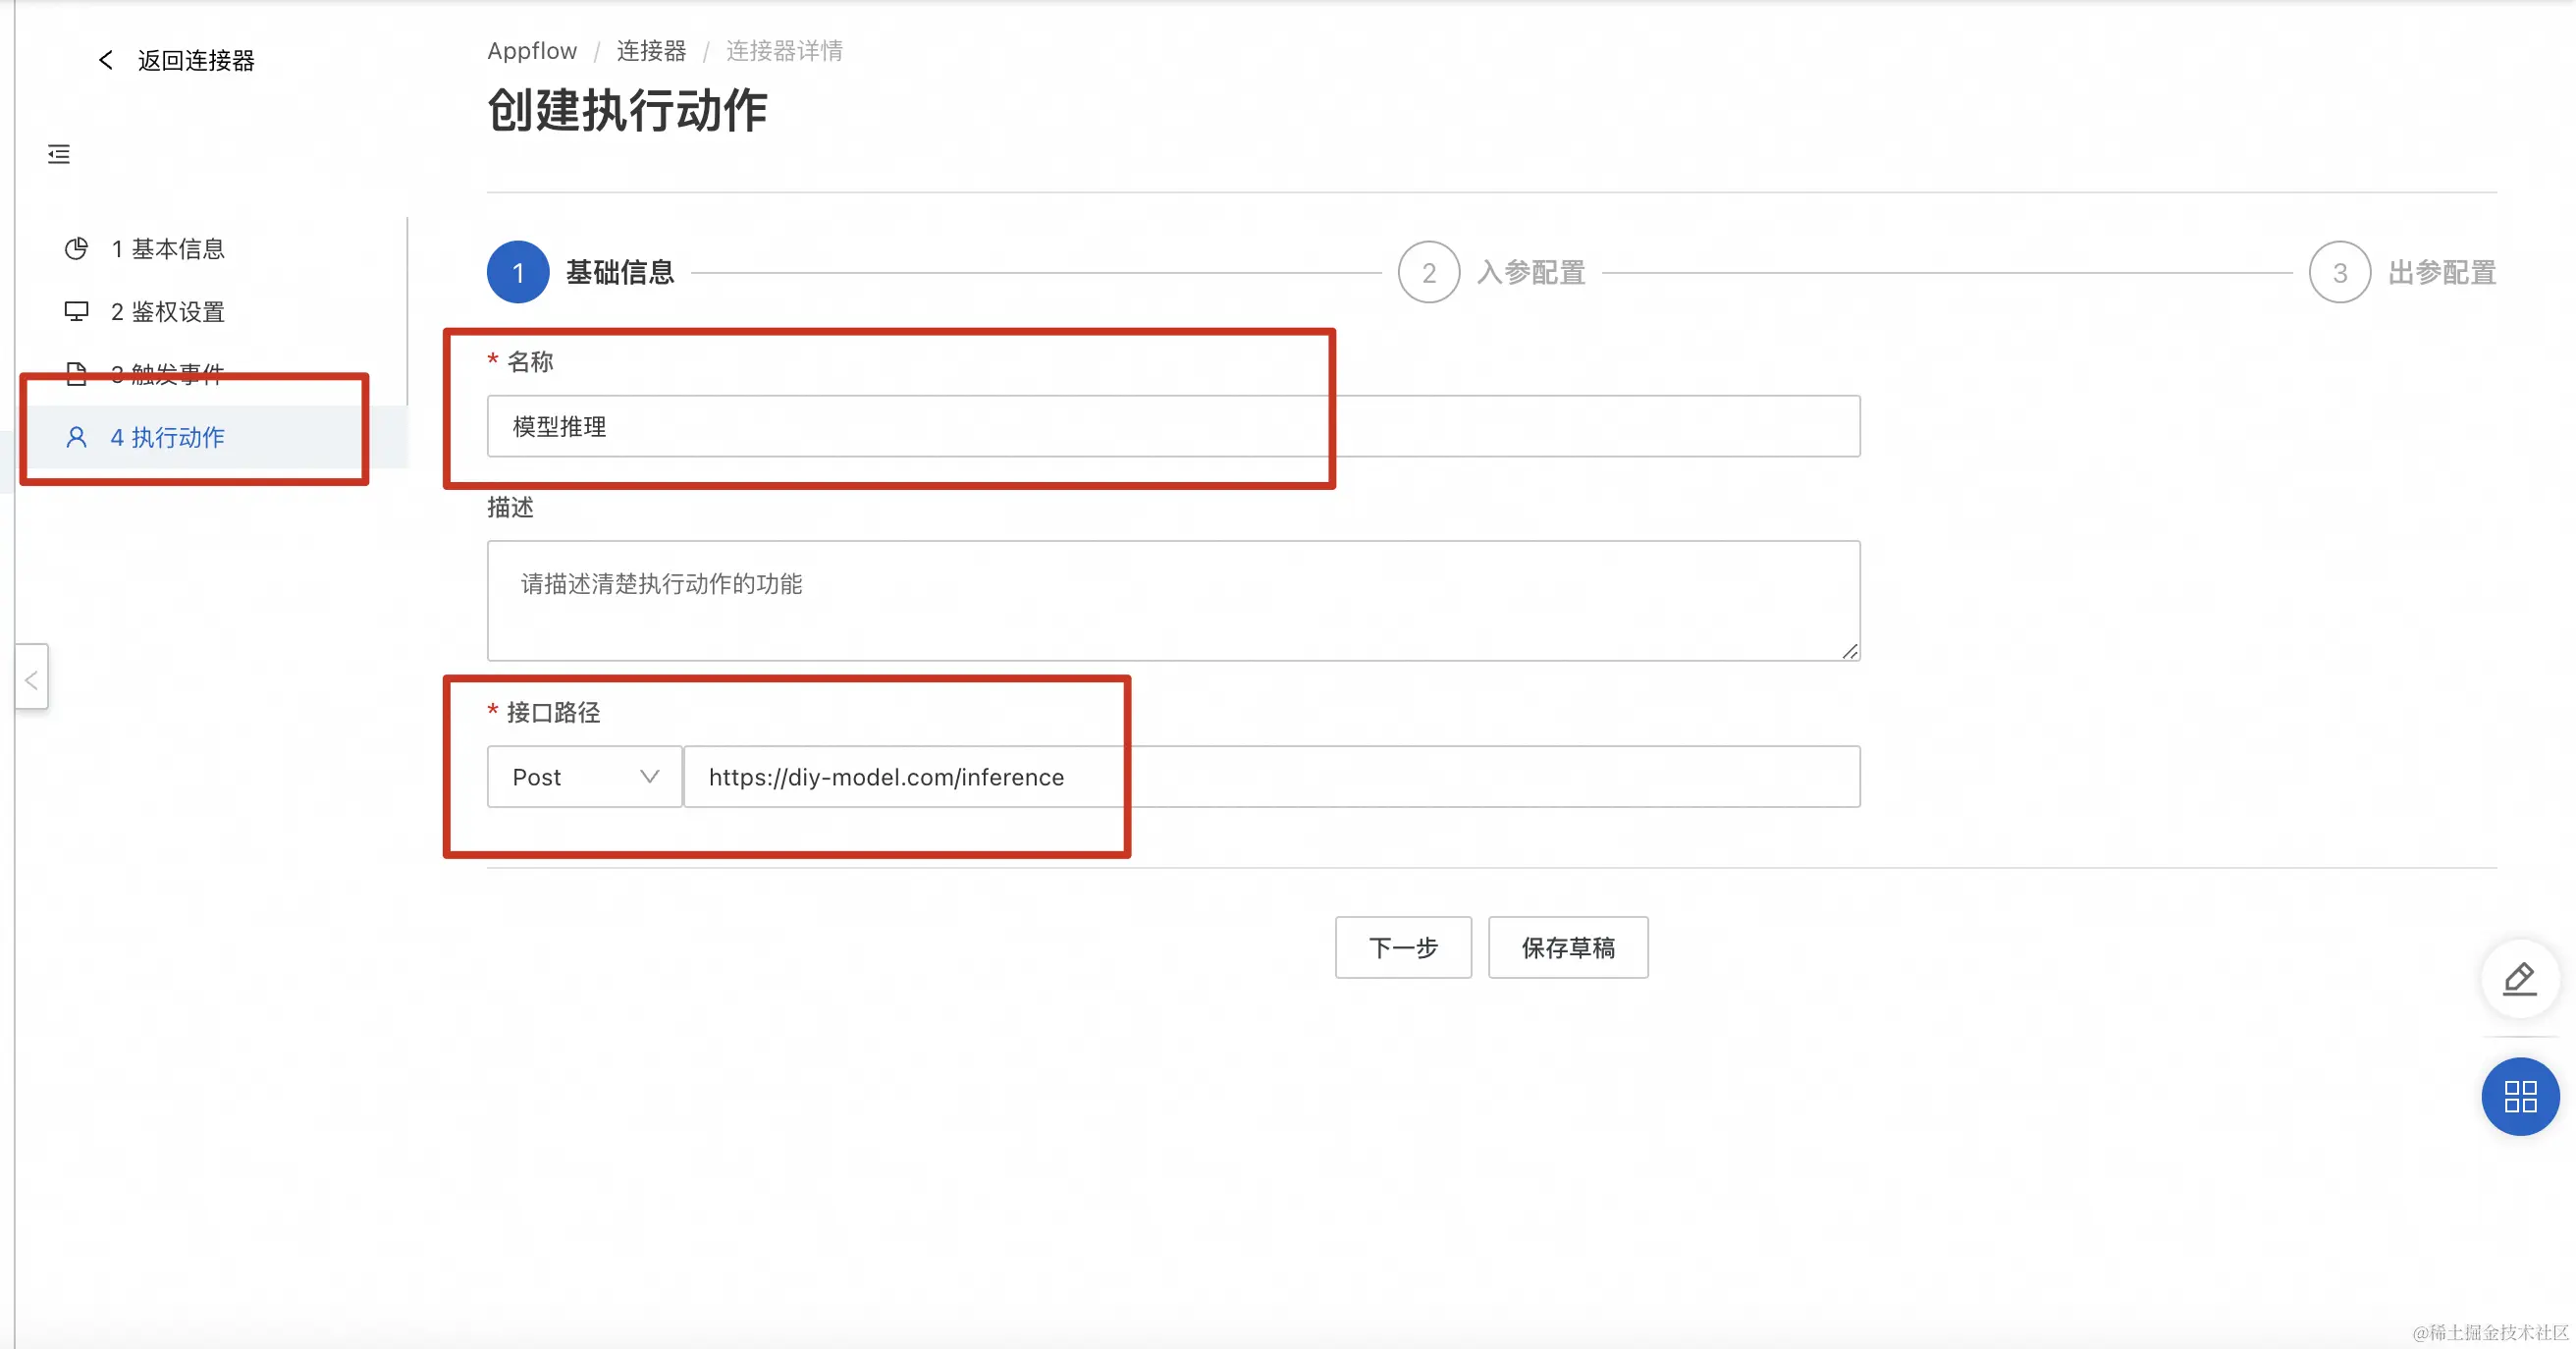Click the floating pencil edit icon
This screenshot has width=2576, height=1349.
point(2519,979)
